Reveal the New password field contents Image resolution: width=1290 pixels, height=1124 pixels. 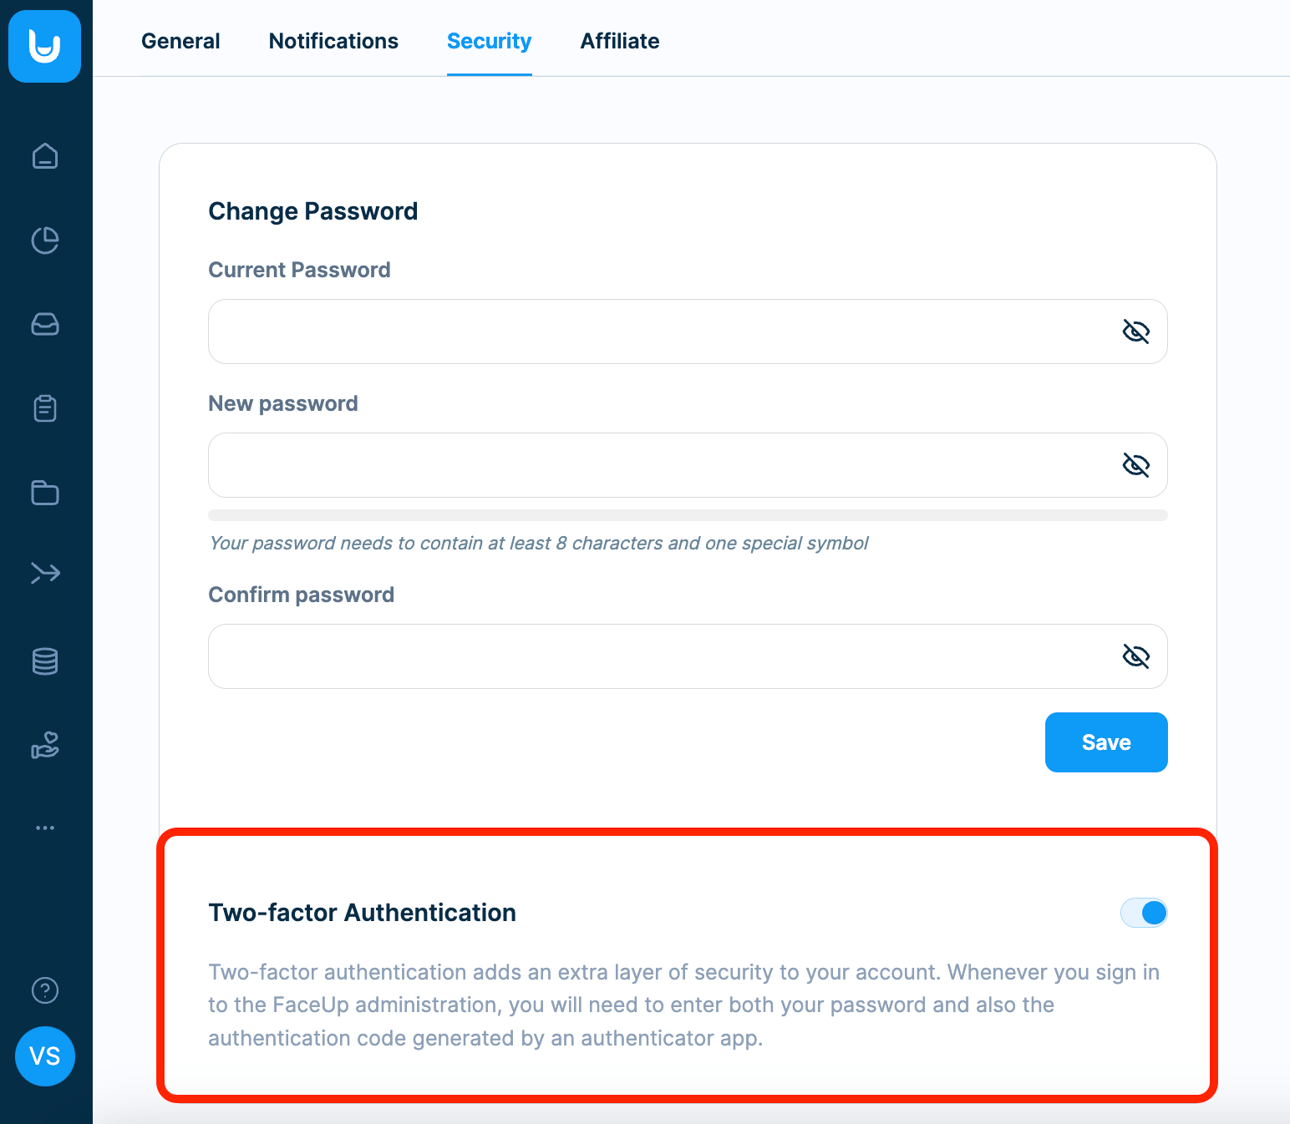click(x=1136, y=464)
